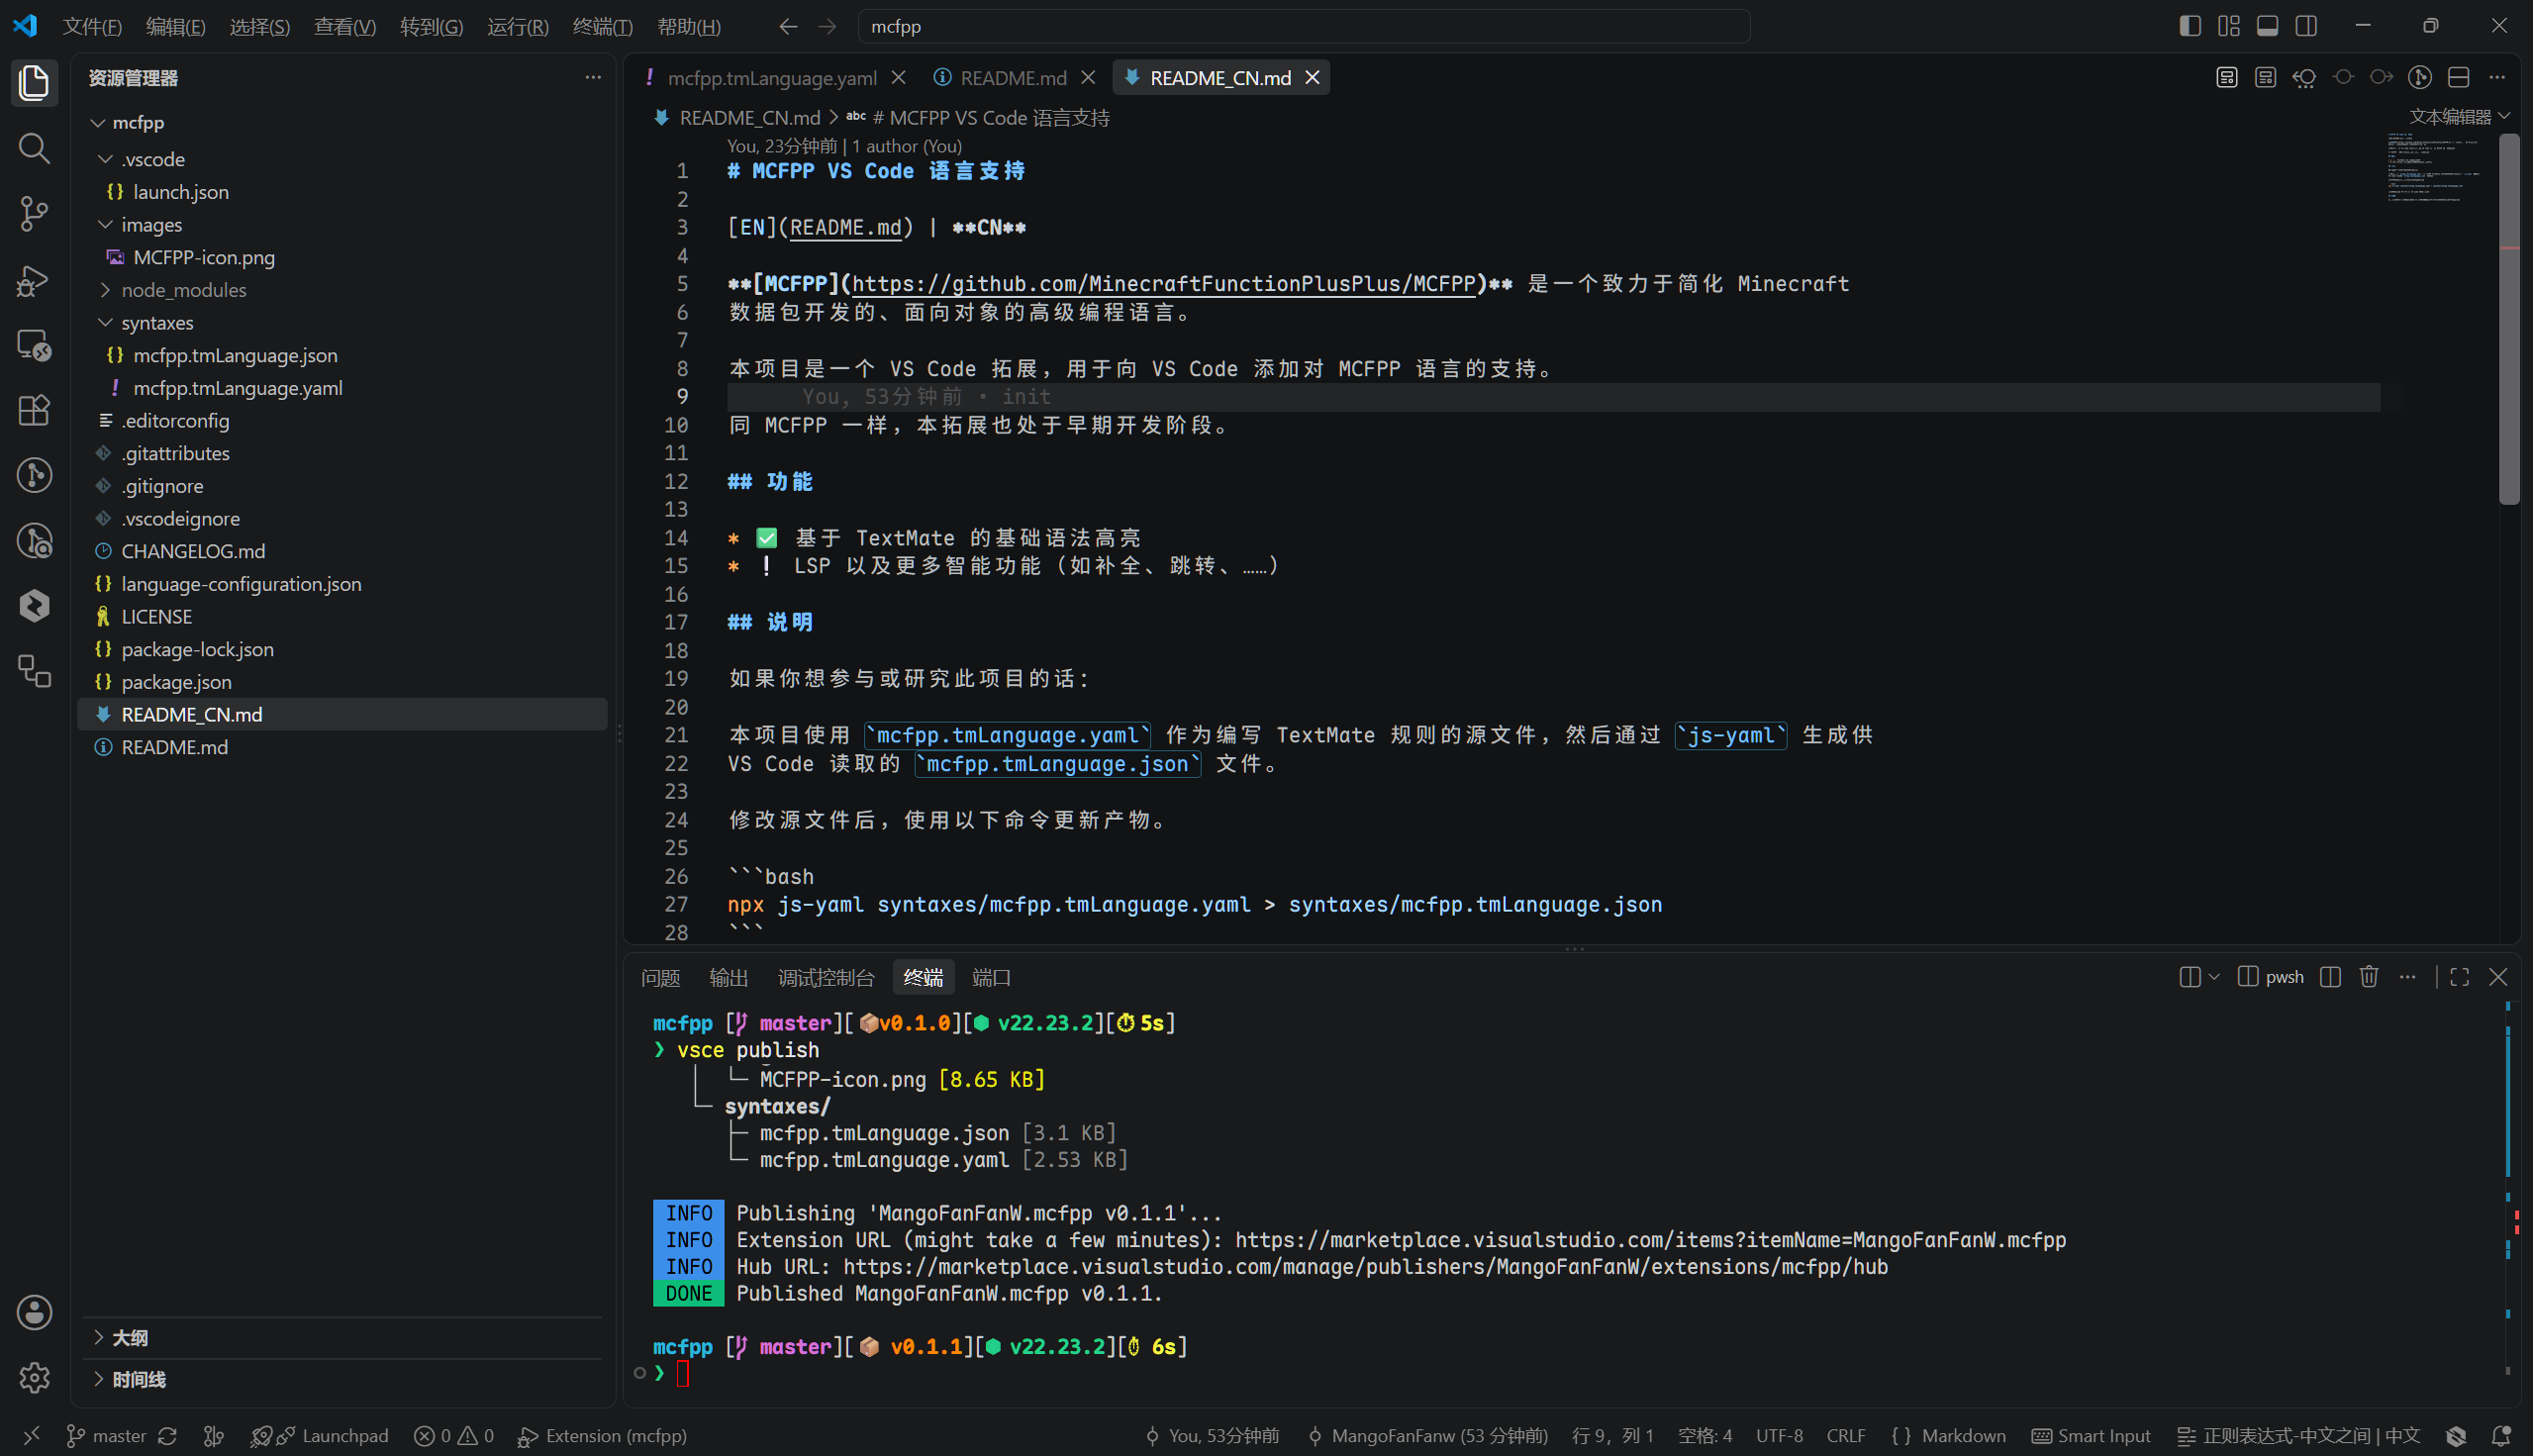Go back with navigation arrow
Screen dimensions: 2533x1456
tap(788, 27)
